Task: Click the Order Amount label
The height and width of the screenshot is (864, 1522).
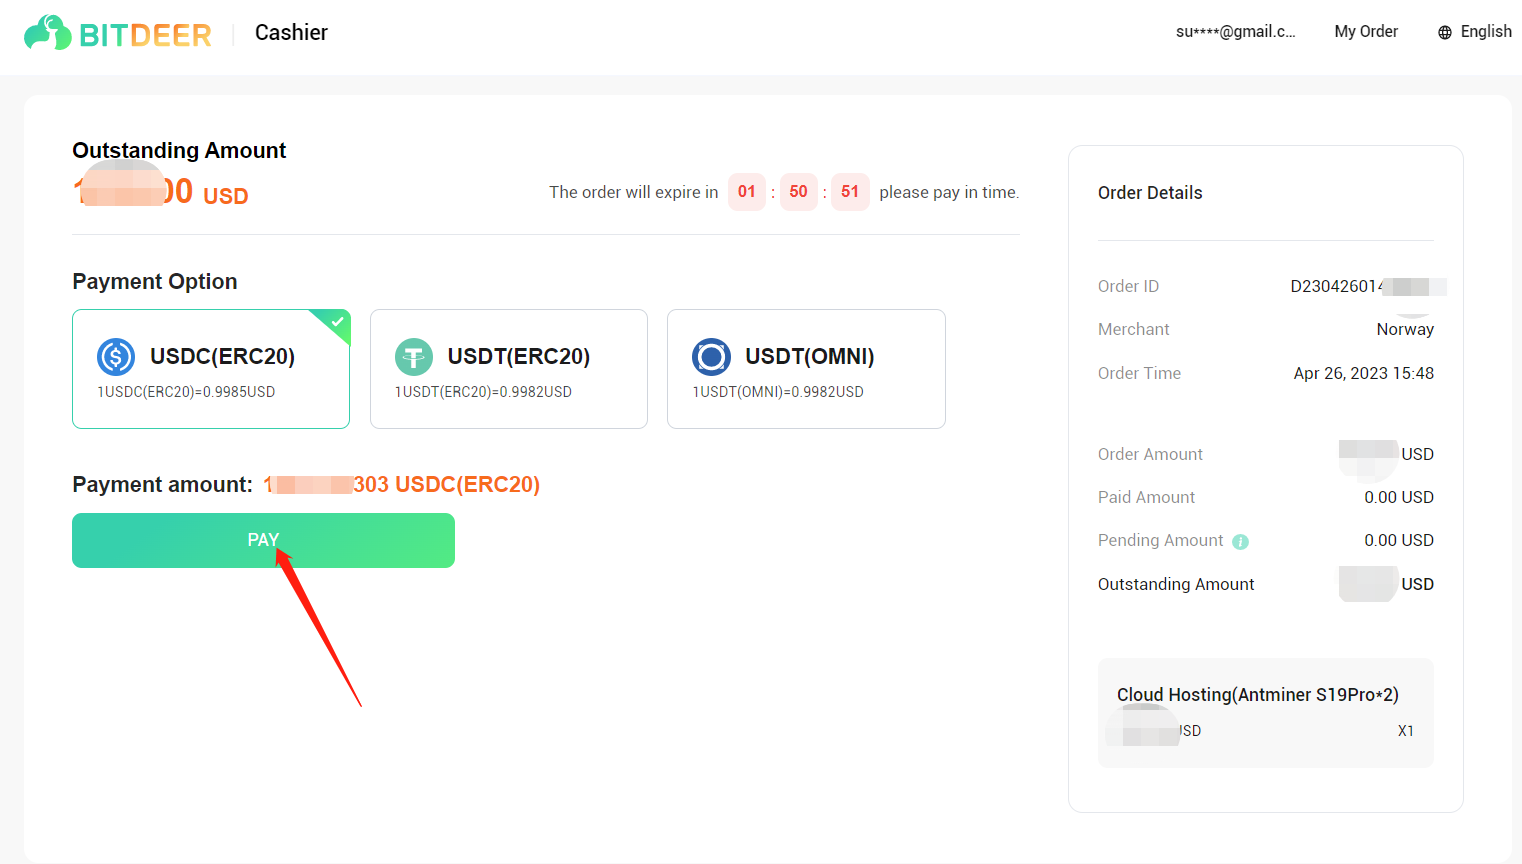Action: coord(1150,455)
